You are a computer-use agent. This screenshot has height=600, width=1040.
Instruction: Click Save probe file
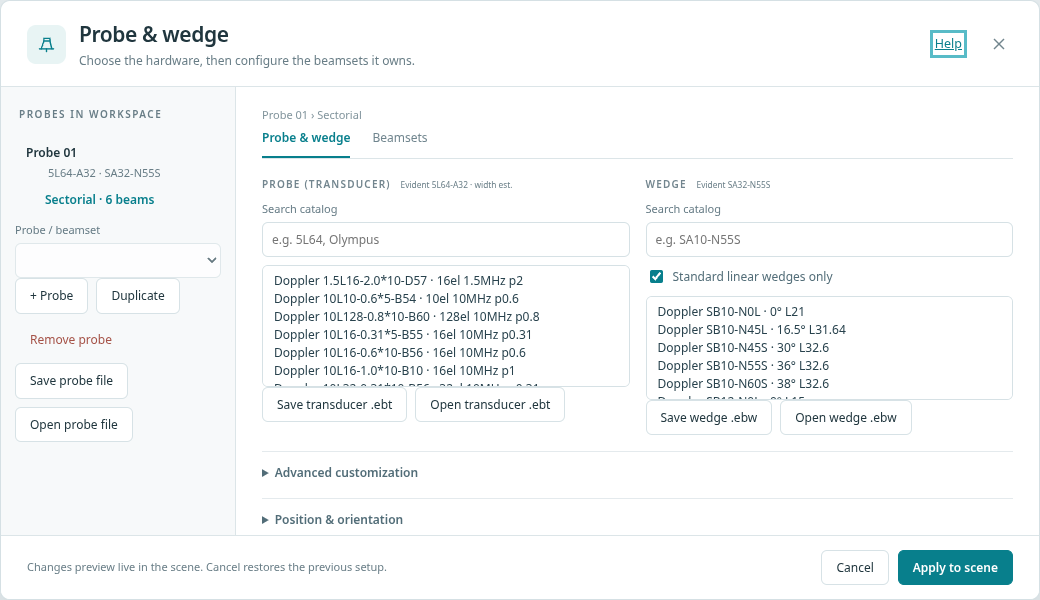72,381
